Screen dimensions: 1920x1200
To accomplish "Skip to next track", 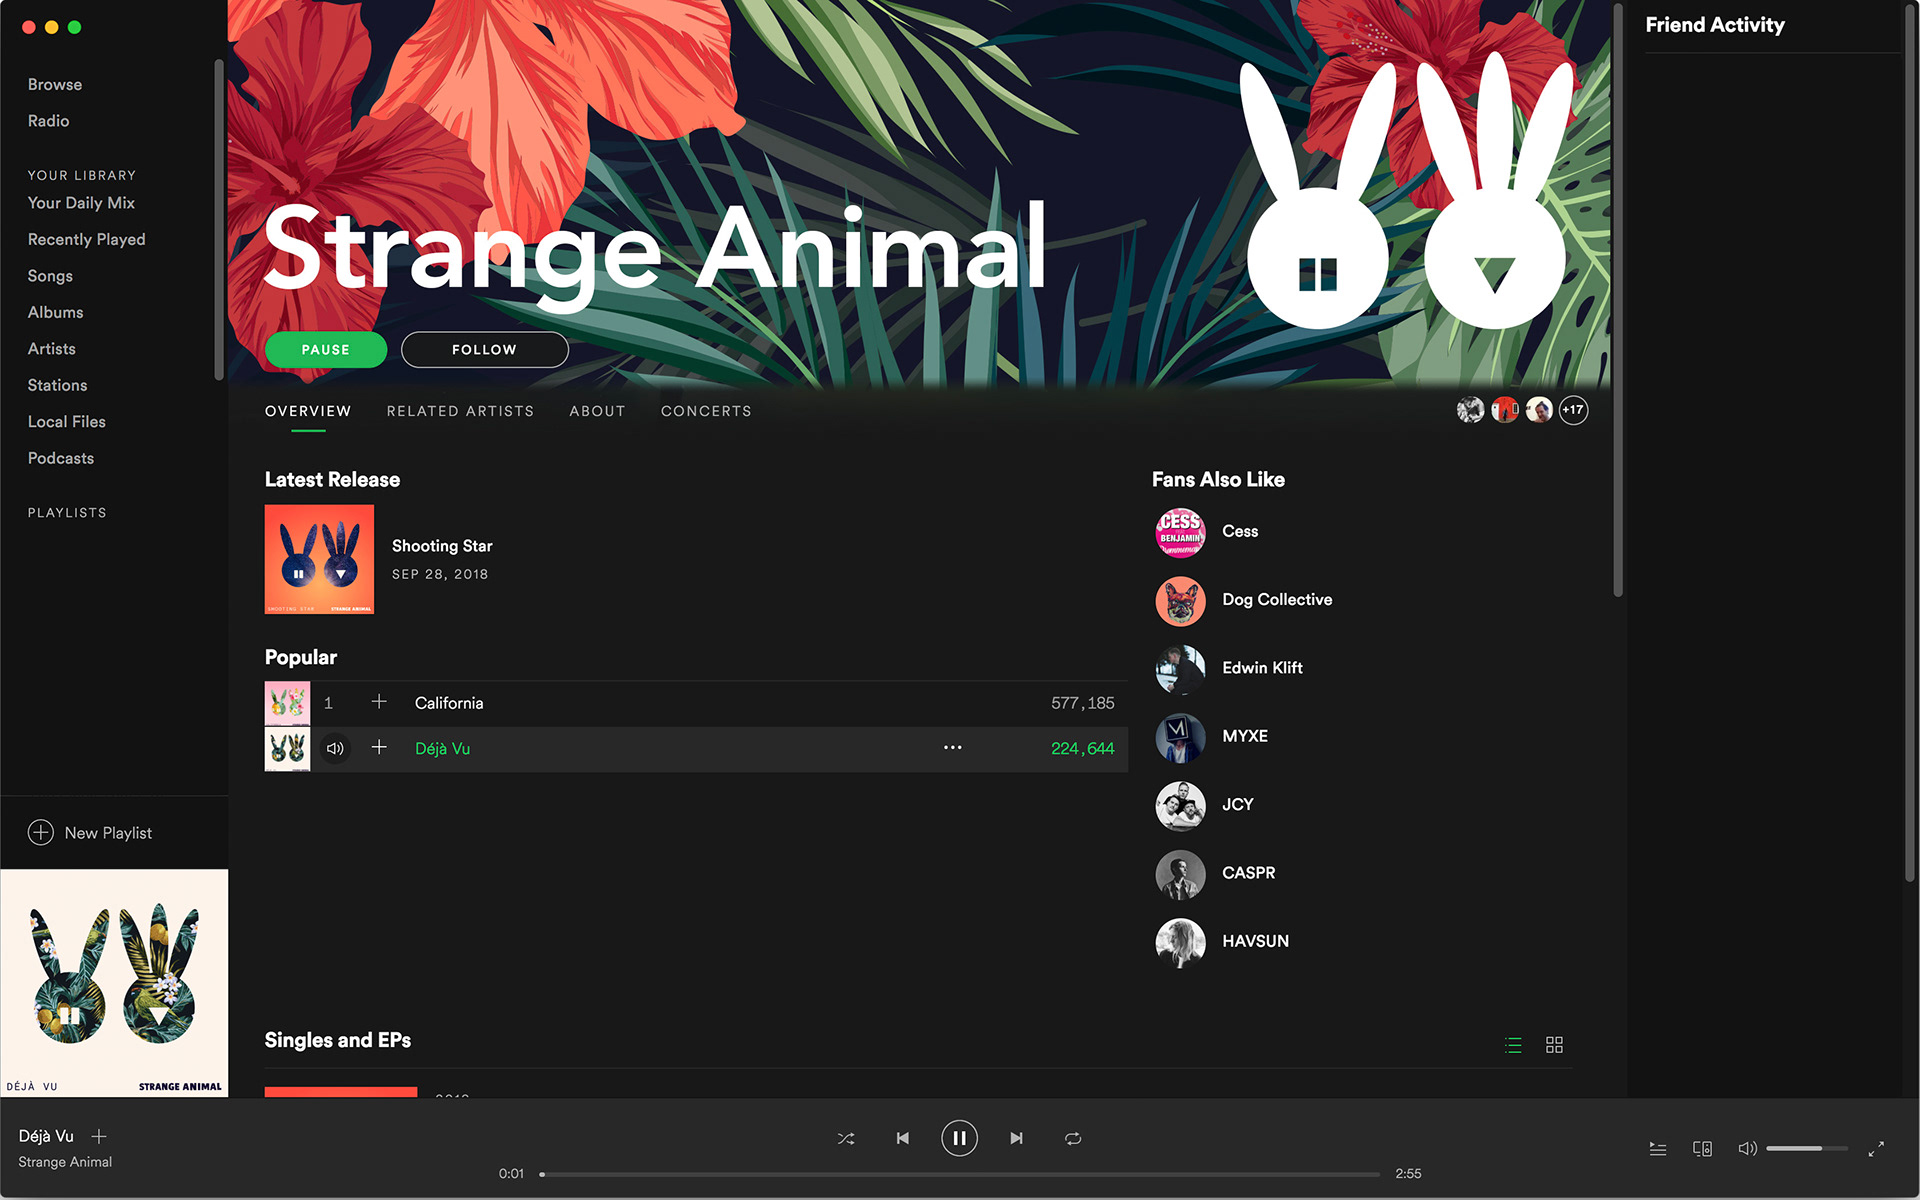I will 1016,1138.
